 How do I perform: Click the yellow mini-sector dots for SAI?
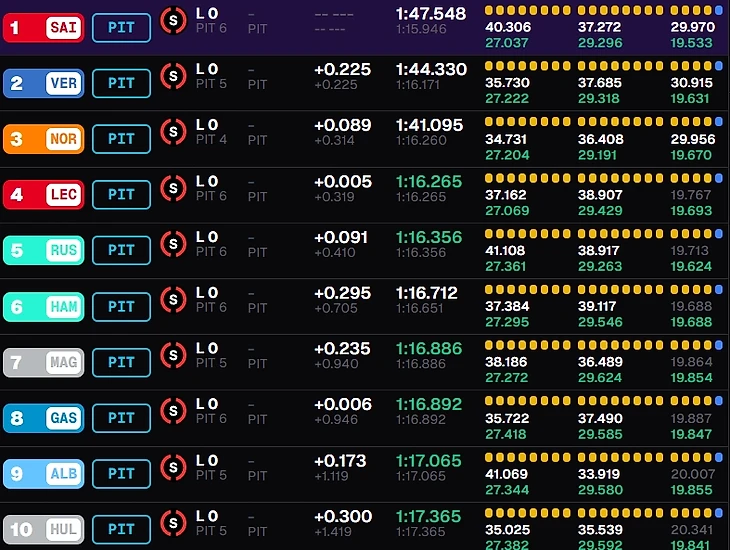point(603,10)
